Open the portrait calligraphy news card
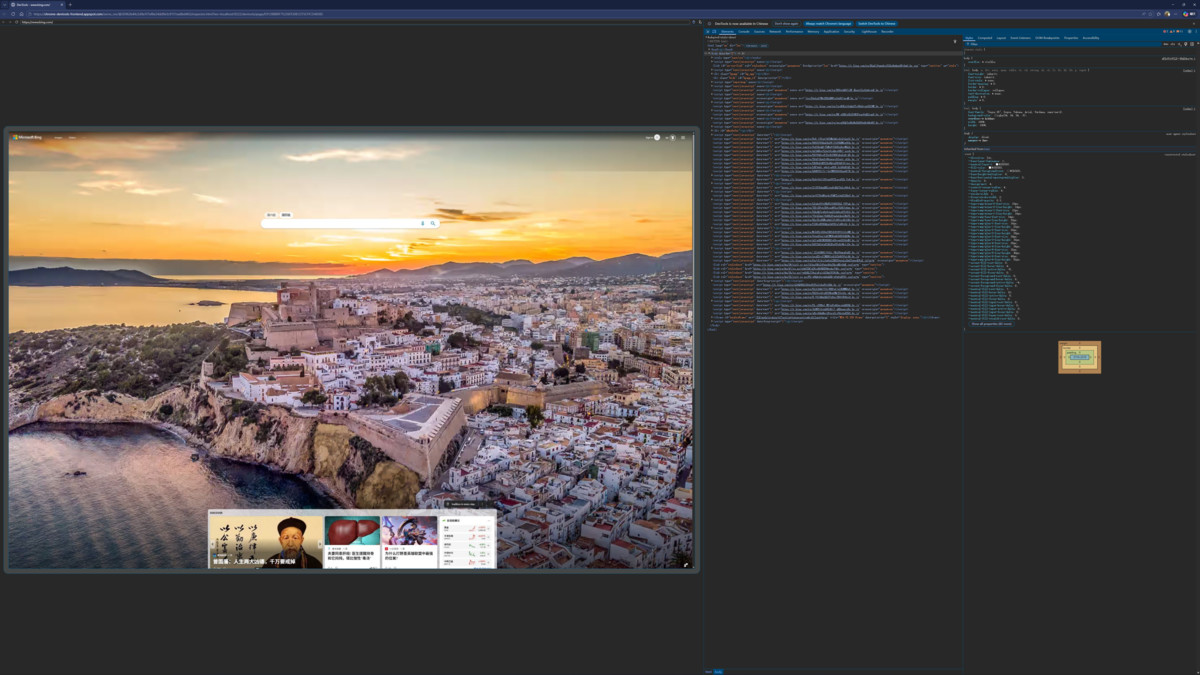Viewport: 1200px width, 675px height. click(x=266, y=542)
